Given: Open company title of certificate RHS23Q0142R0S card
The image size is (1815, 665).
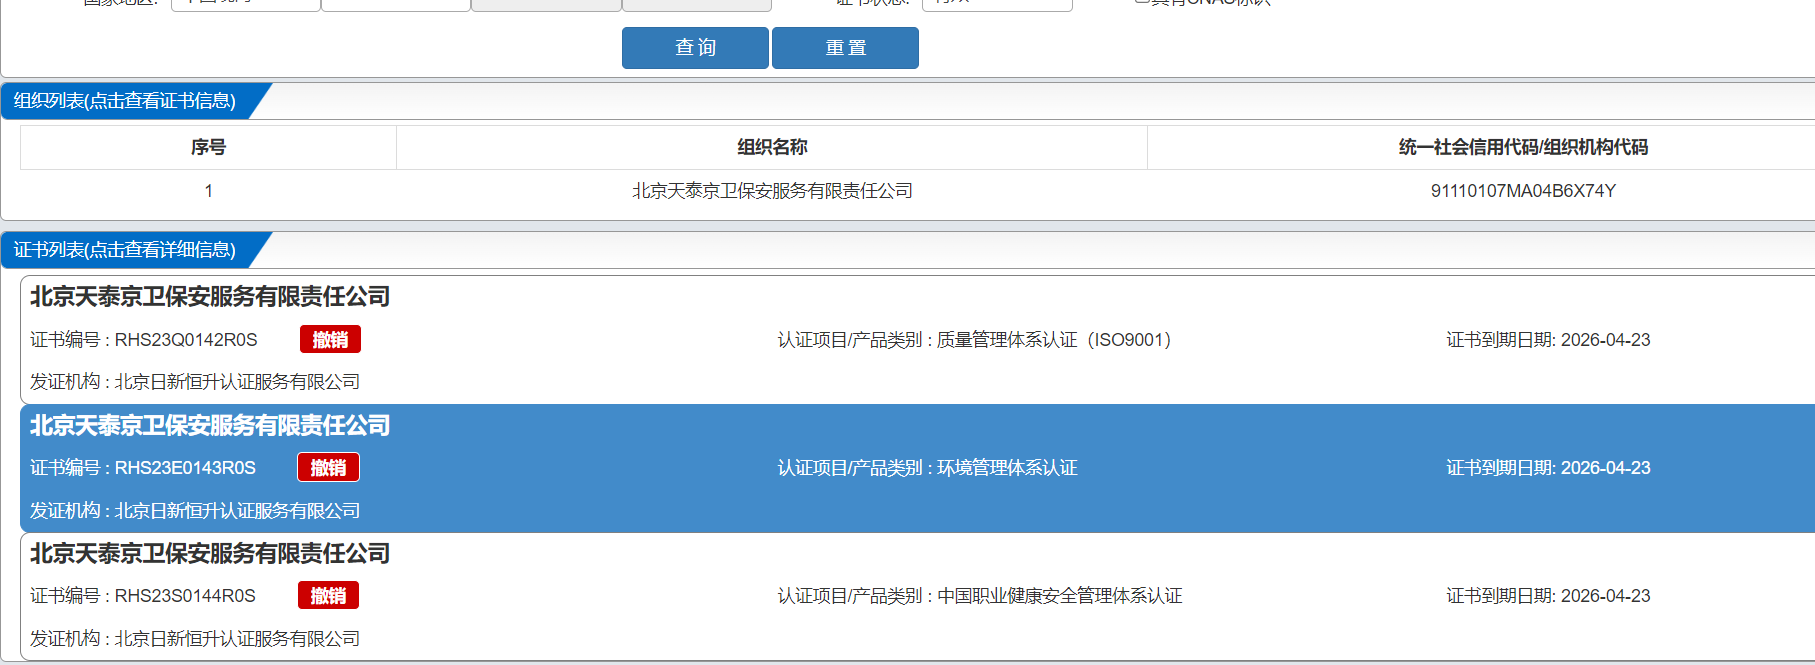Looking at the screenshot, I should 210,297.
